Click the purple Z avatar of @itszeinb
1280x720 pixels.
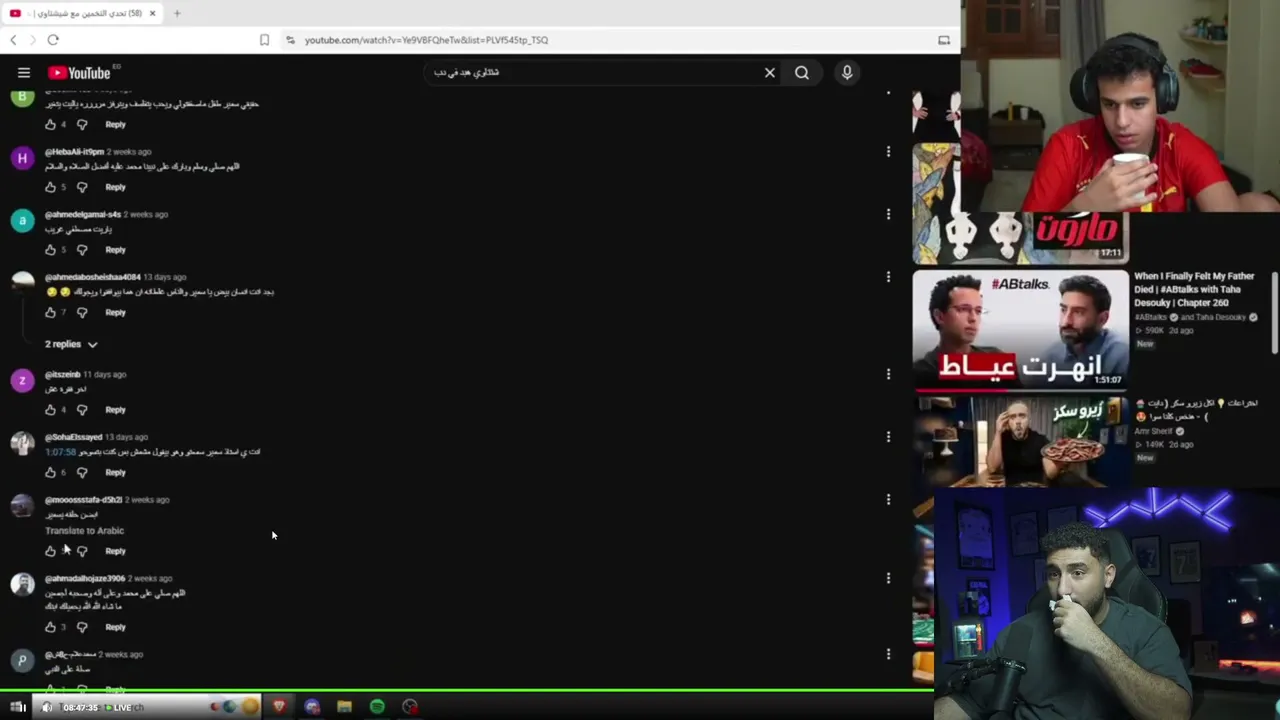click(x=22, y=381)
